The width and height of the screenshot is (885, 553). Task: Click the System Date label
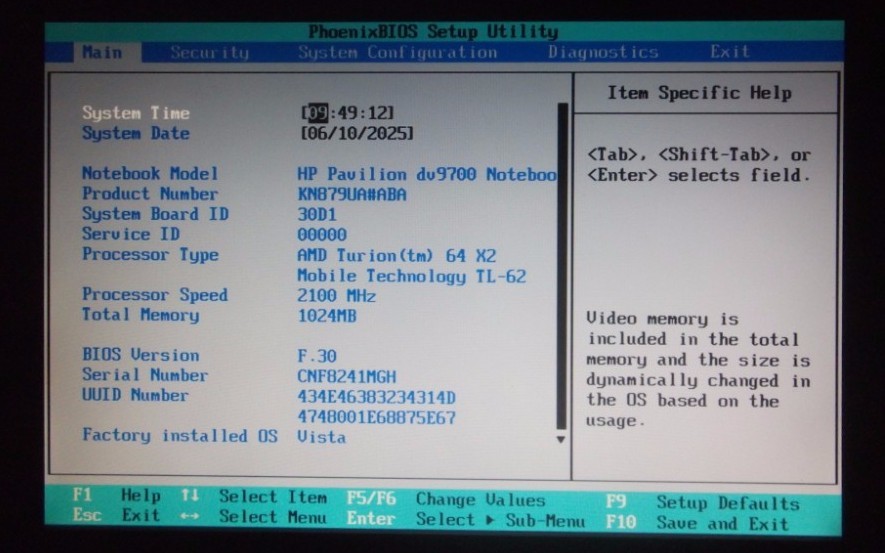pyautogui.click(x=135, y=134)
